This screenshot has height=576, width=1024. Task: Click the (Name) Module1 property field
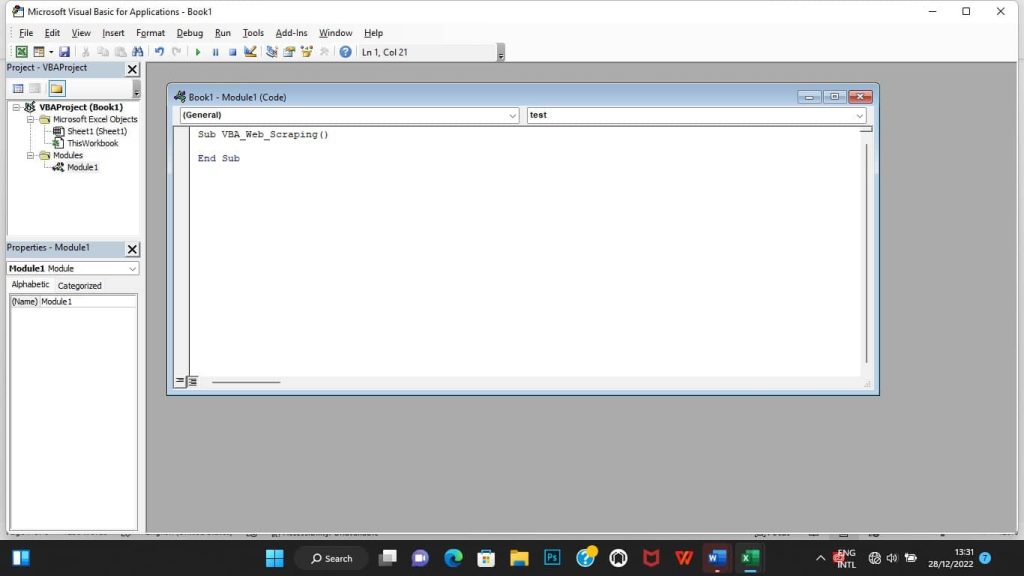[x=73, y=302]
